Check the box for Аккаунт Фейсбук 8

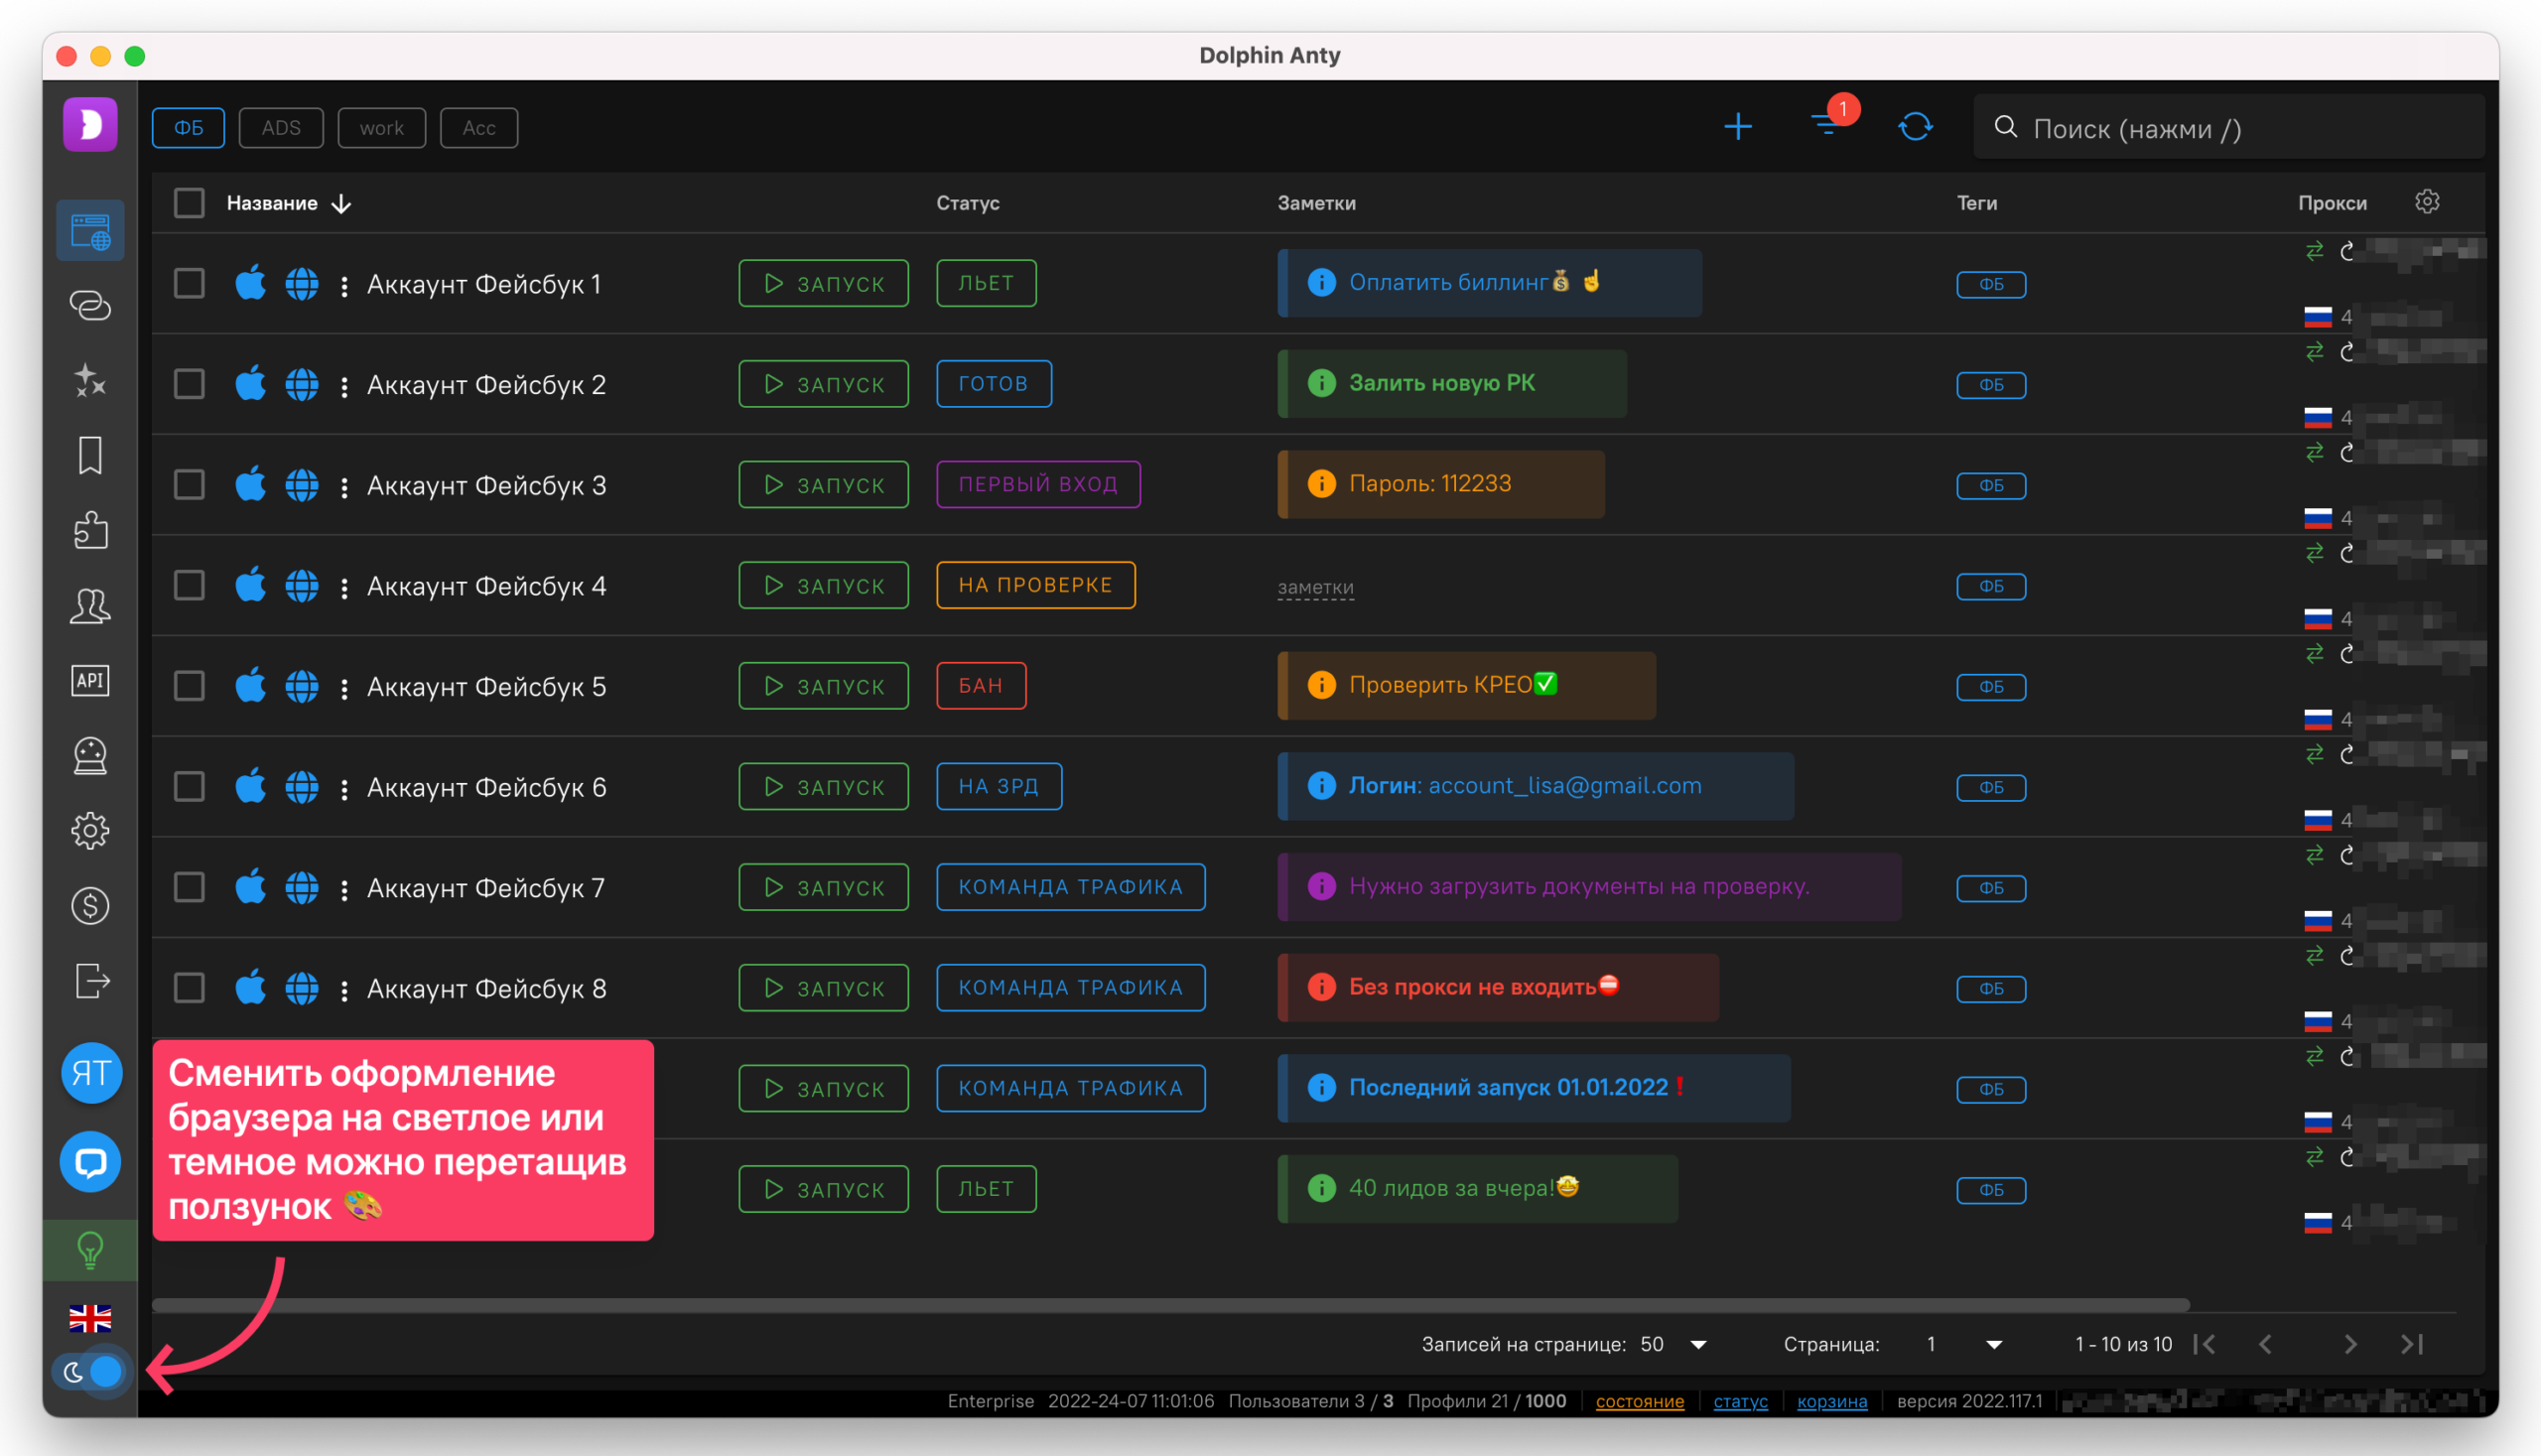189,988
